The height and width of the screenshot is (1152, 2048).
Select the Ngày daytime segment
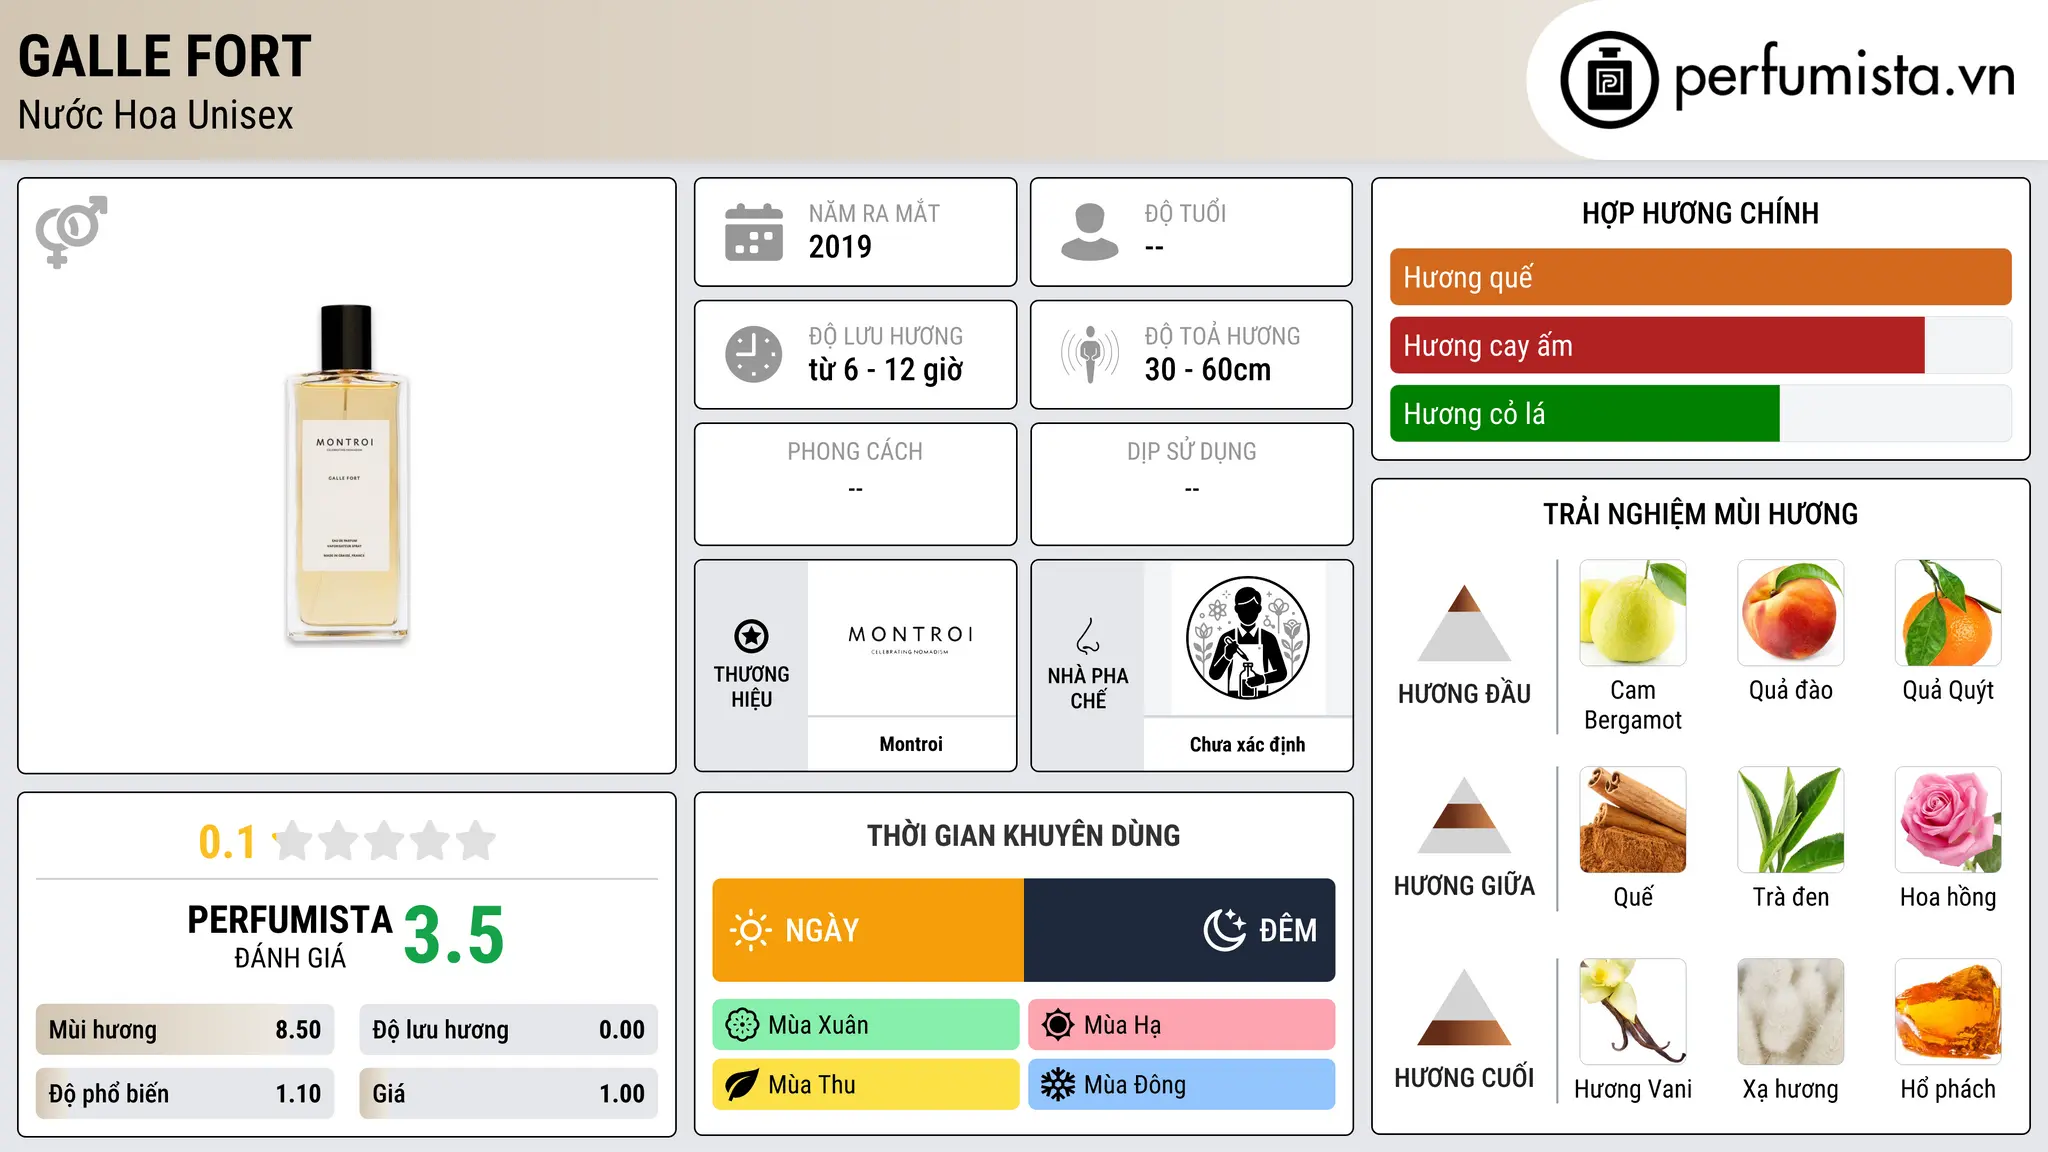tap(868, 930)
